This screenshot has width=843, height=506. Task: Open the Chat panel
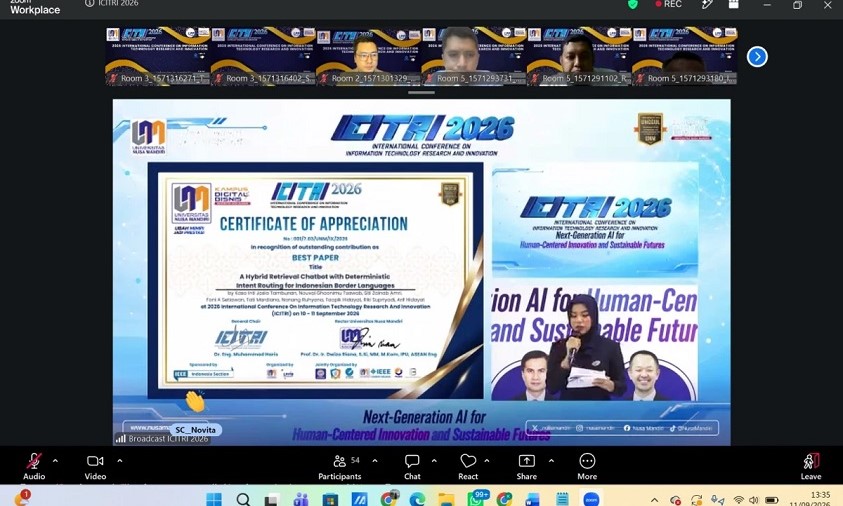(x=412, y=466)
